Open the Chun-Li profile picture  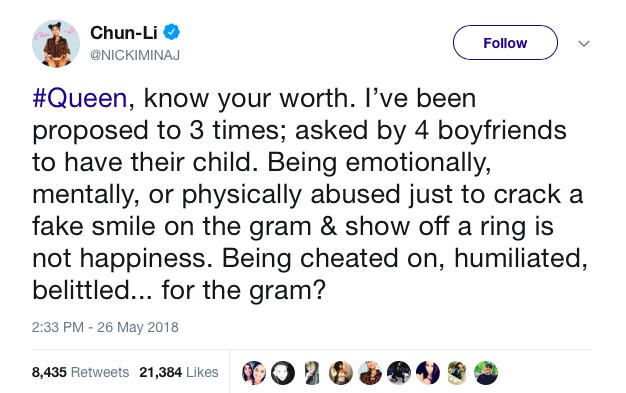point(56,44)
